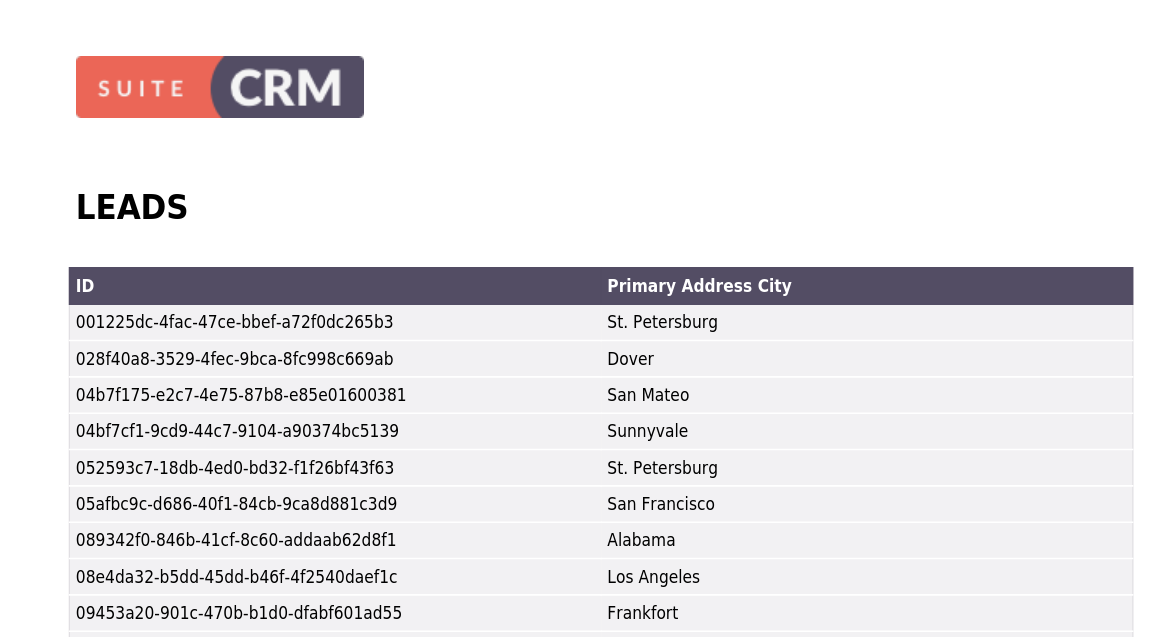This screenshot has height=637, width=1159.
Task: Select lead ID starting with 028f40a8
Action: point(235,359)
